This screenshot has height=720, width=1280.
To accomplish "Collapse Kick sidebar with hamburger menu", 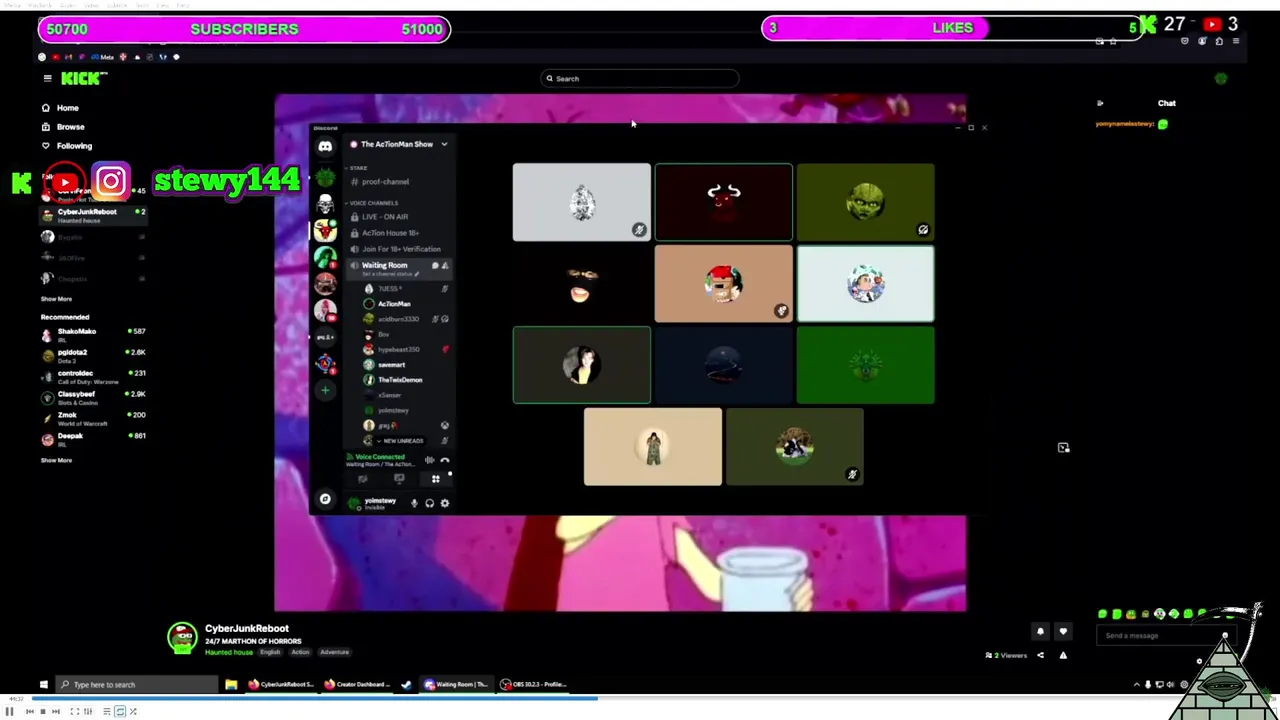I will tap(47, 78).
